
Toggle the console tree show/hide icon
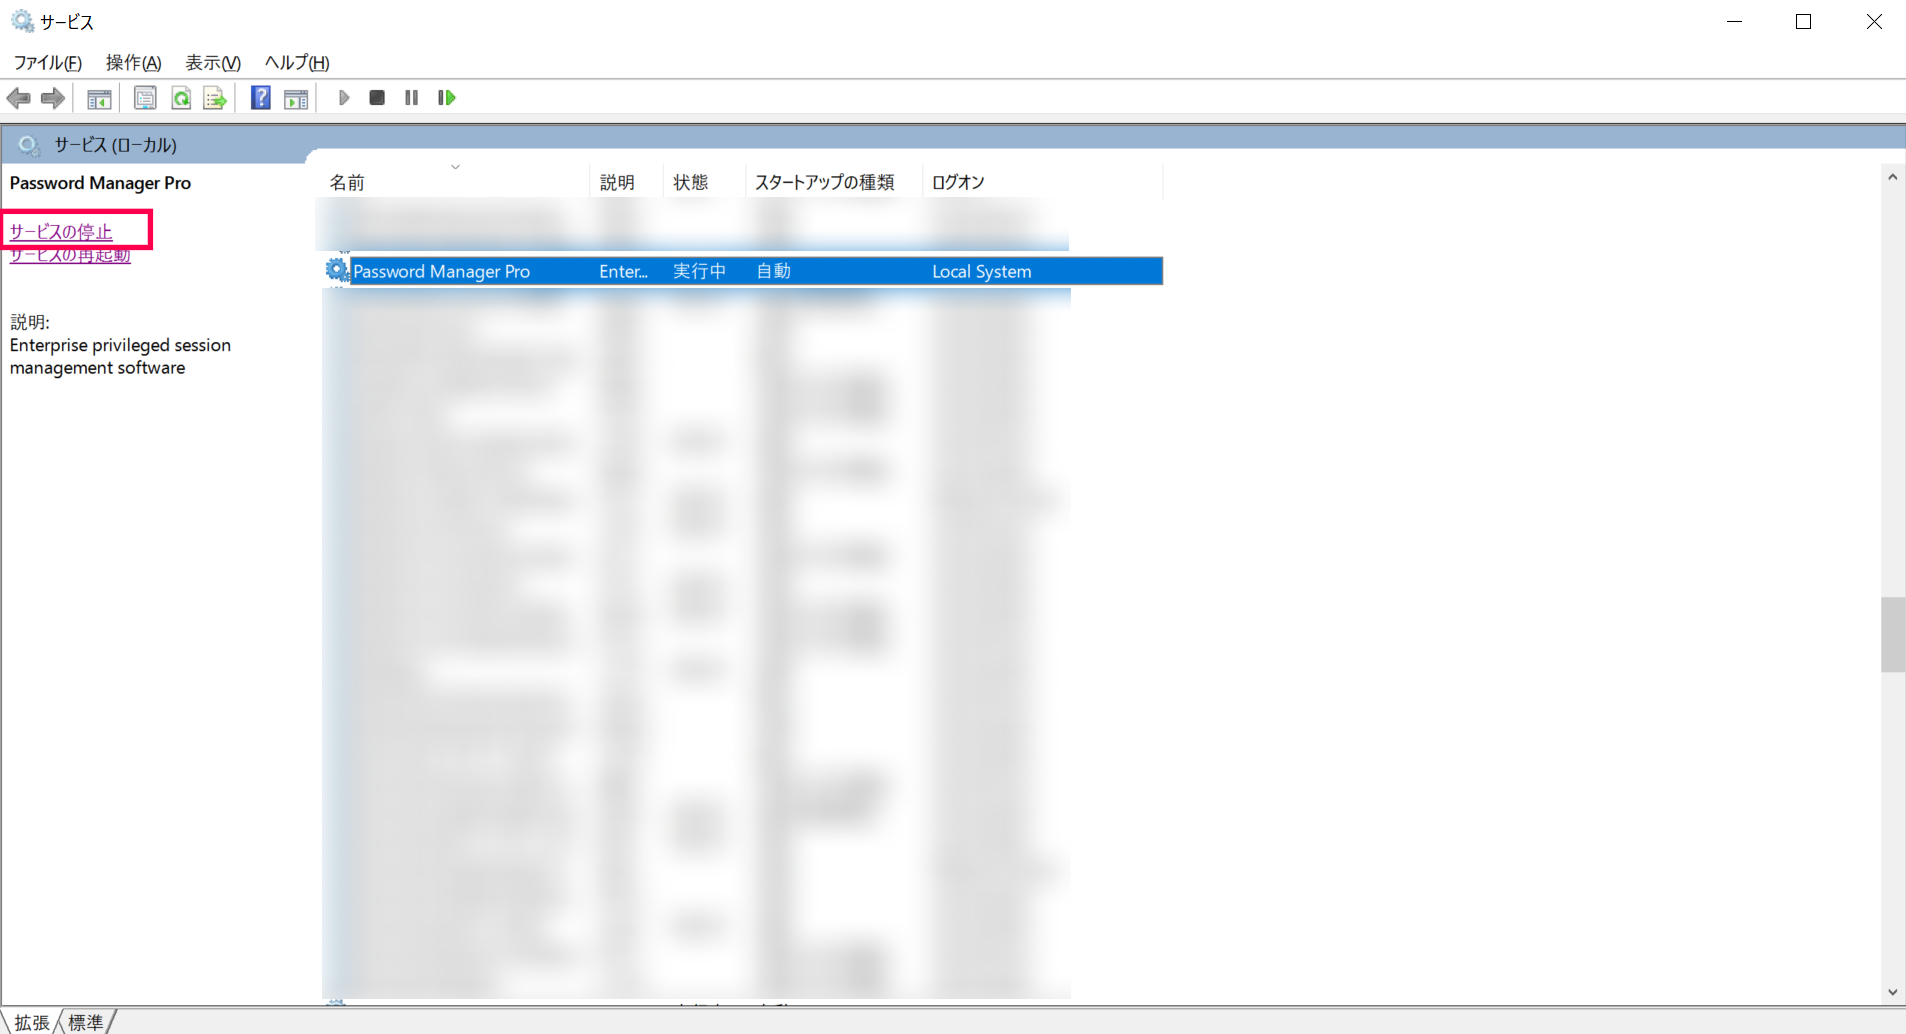click(99, 98)
